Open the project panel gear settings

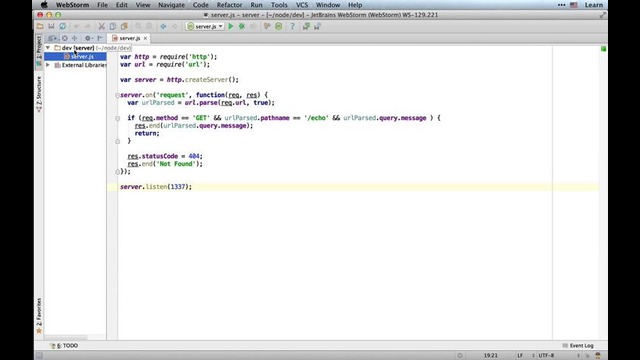click(x=88, y=38)
